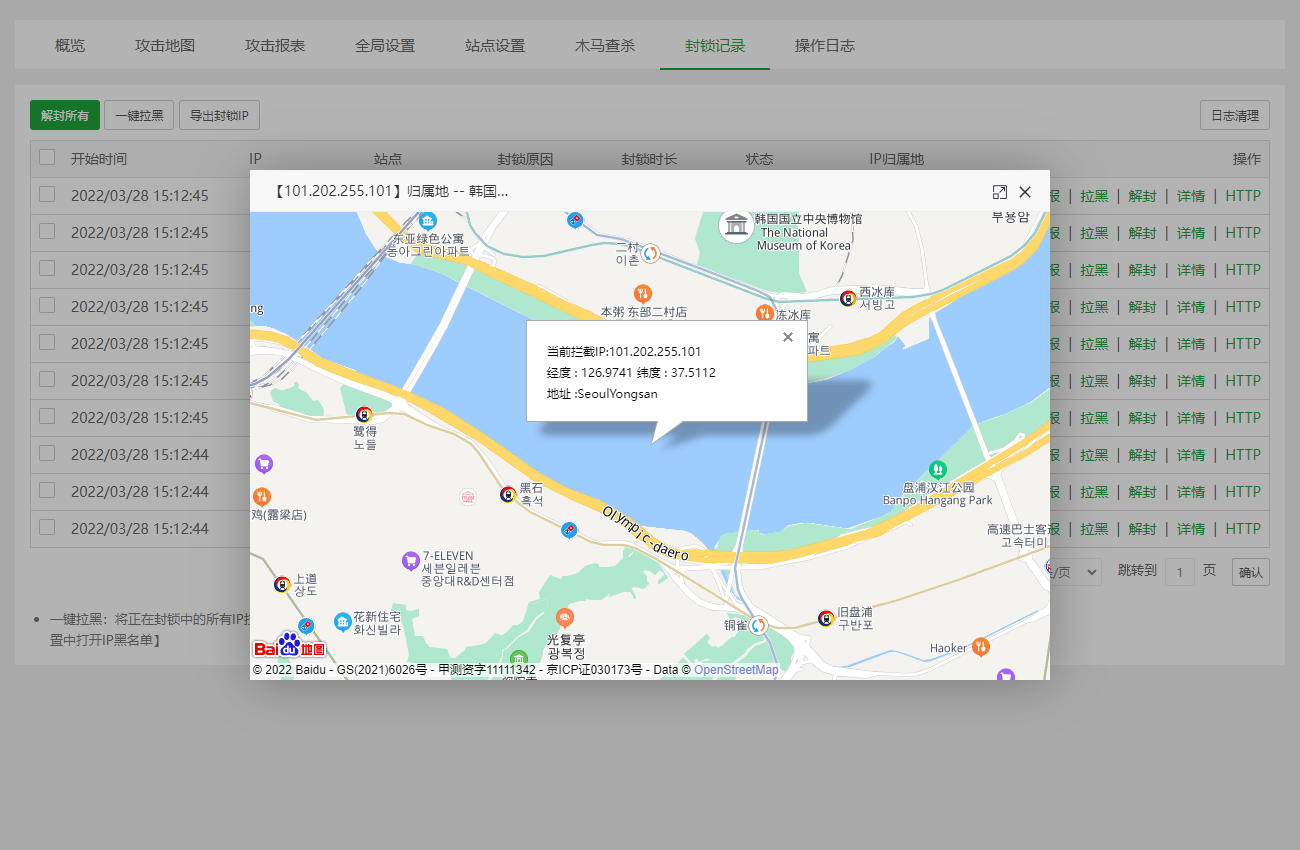
Task: Click the 7-ELEVEN shopping cart marker
Action: pos(409,560)
